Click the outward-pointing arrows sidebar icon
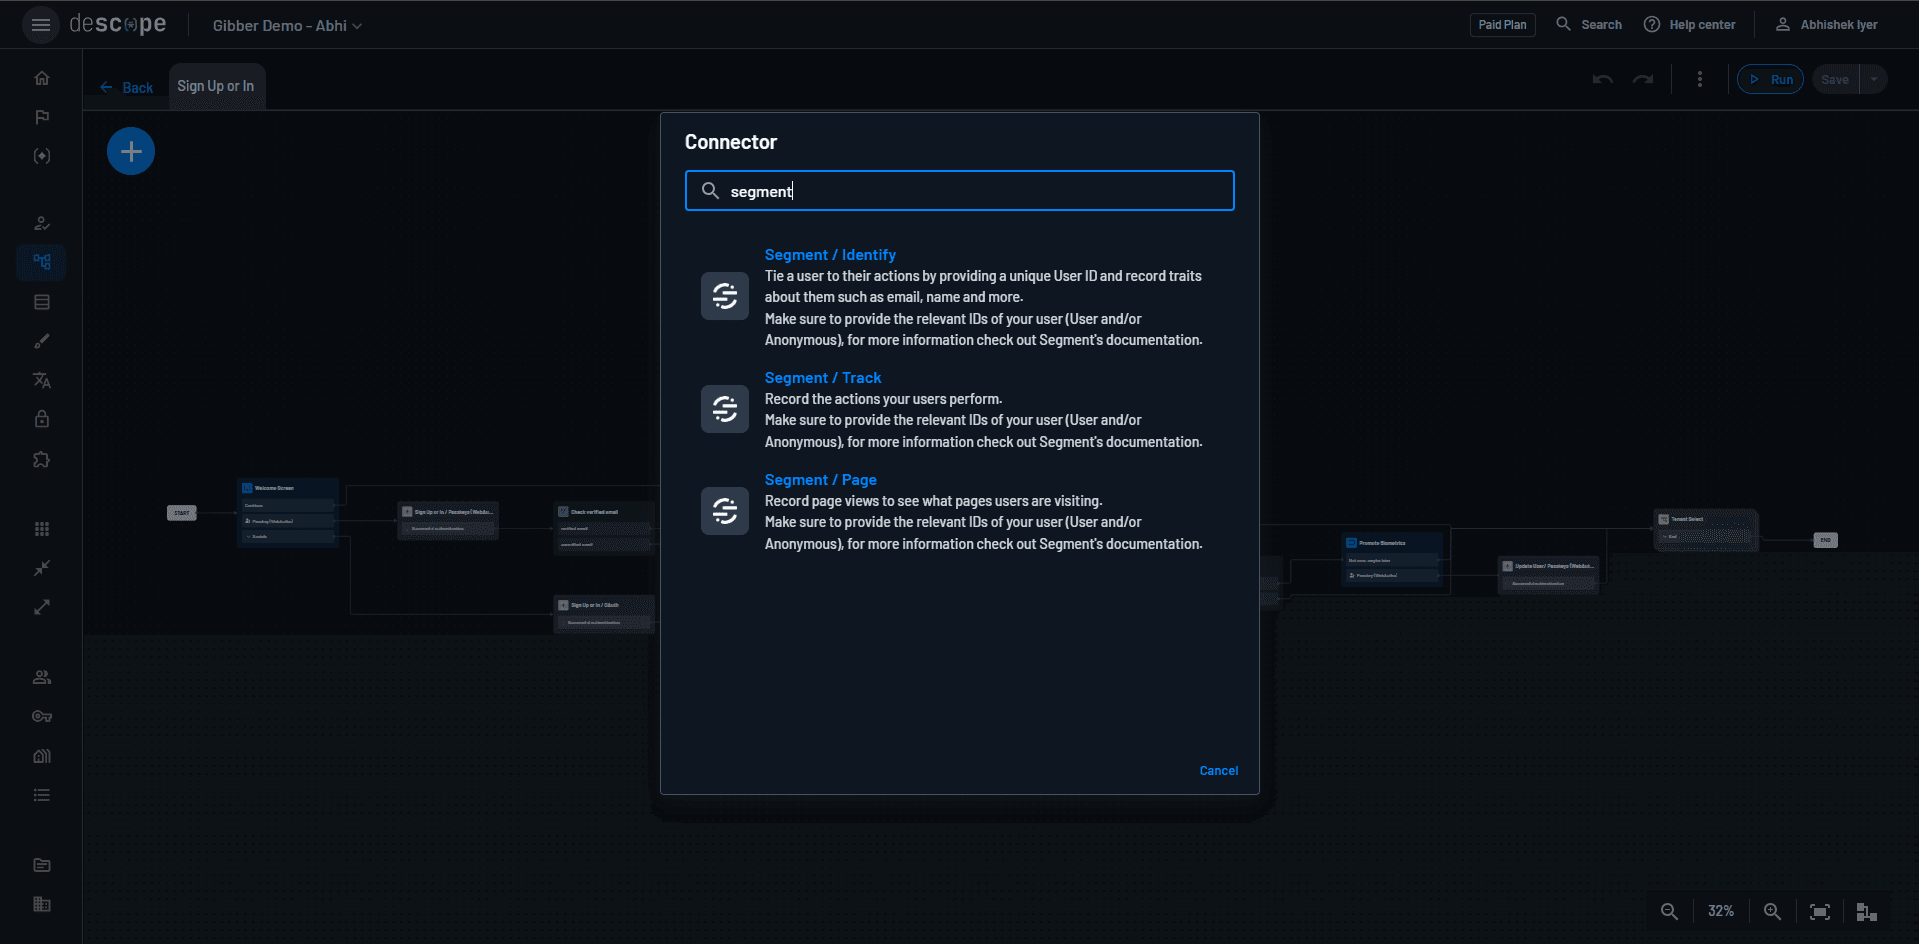Image resolution: width=1919 pixels, height=944 pixels. 42,607
